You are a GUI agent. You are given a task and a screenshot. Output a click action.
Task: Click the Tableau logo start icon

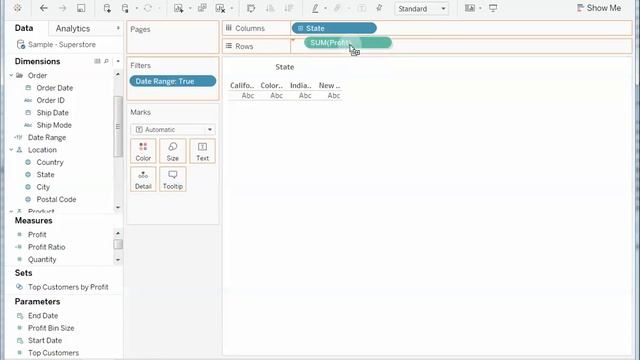(x=18, y=8)
